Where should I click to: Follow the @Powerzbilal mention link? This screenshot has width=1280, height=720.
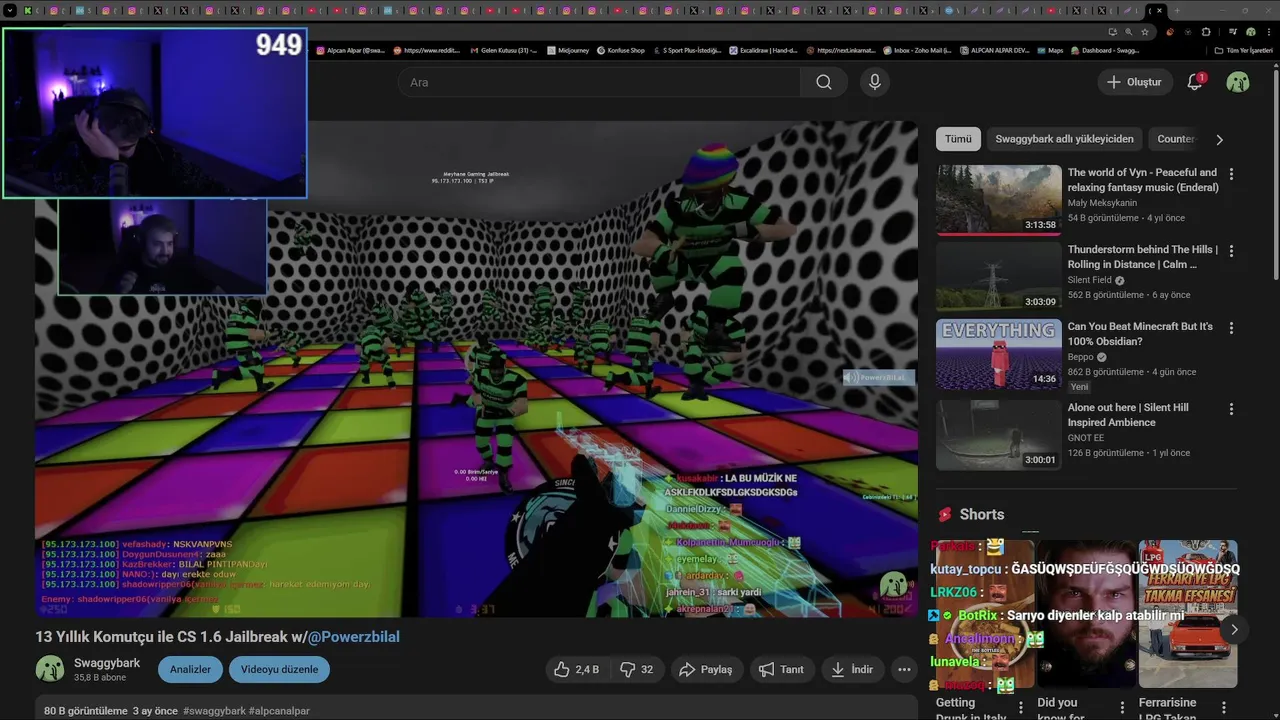click(353, 637)
